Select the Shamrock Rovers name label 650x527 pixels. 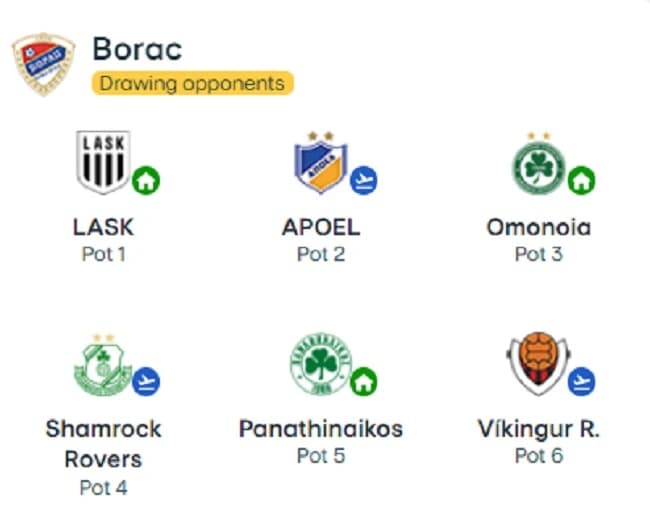point(103,444)
